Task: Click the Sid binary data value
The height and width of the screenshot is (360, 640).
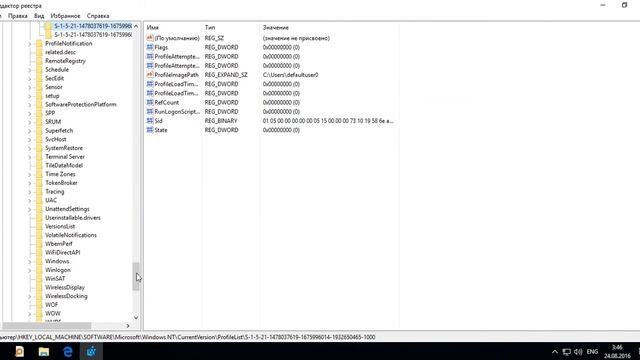Action: (328, 121)
